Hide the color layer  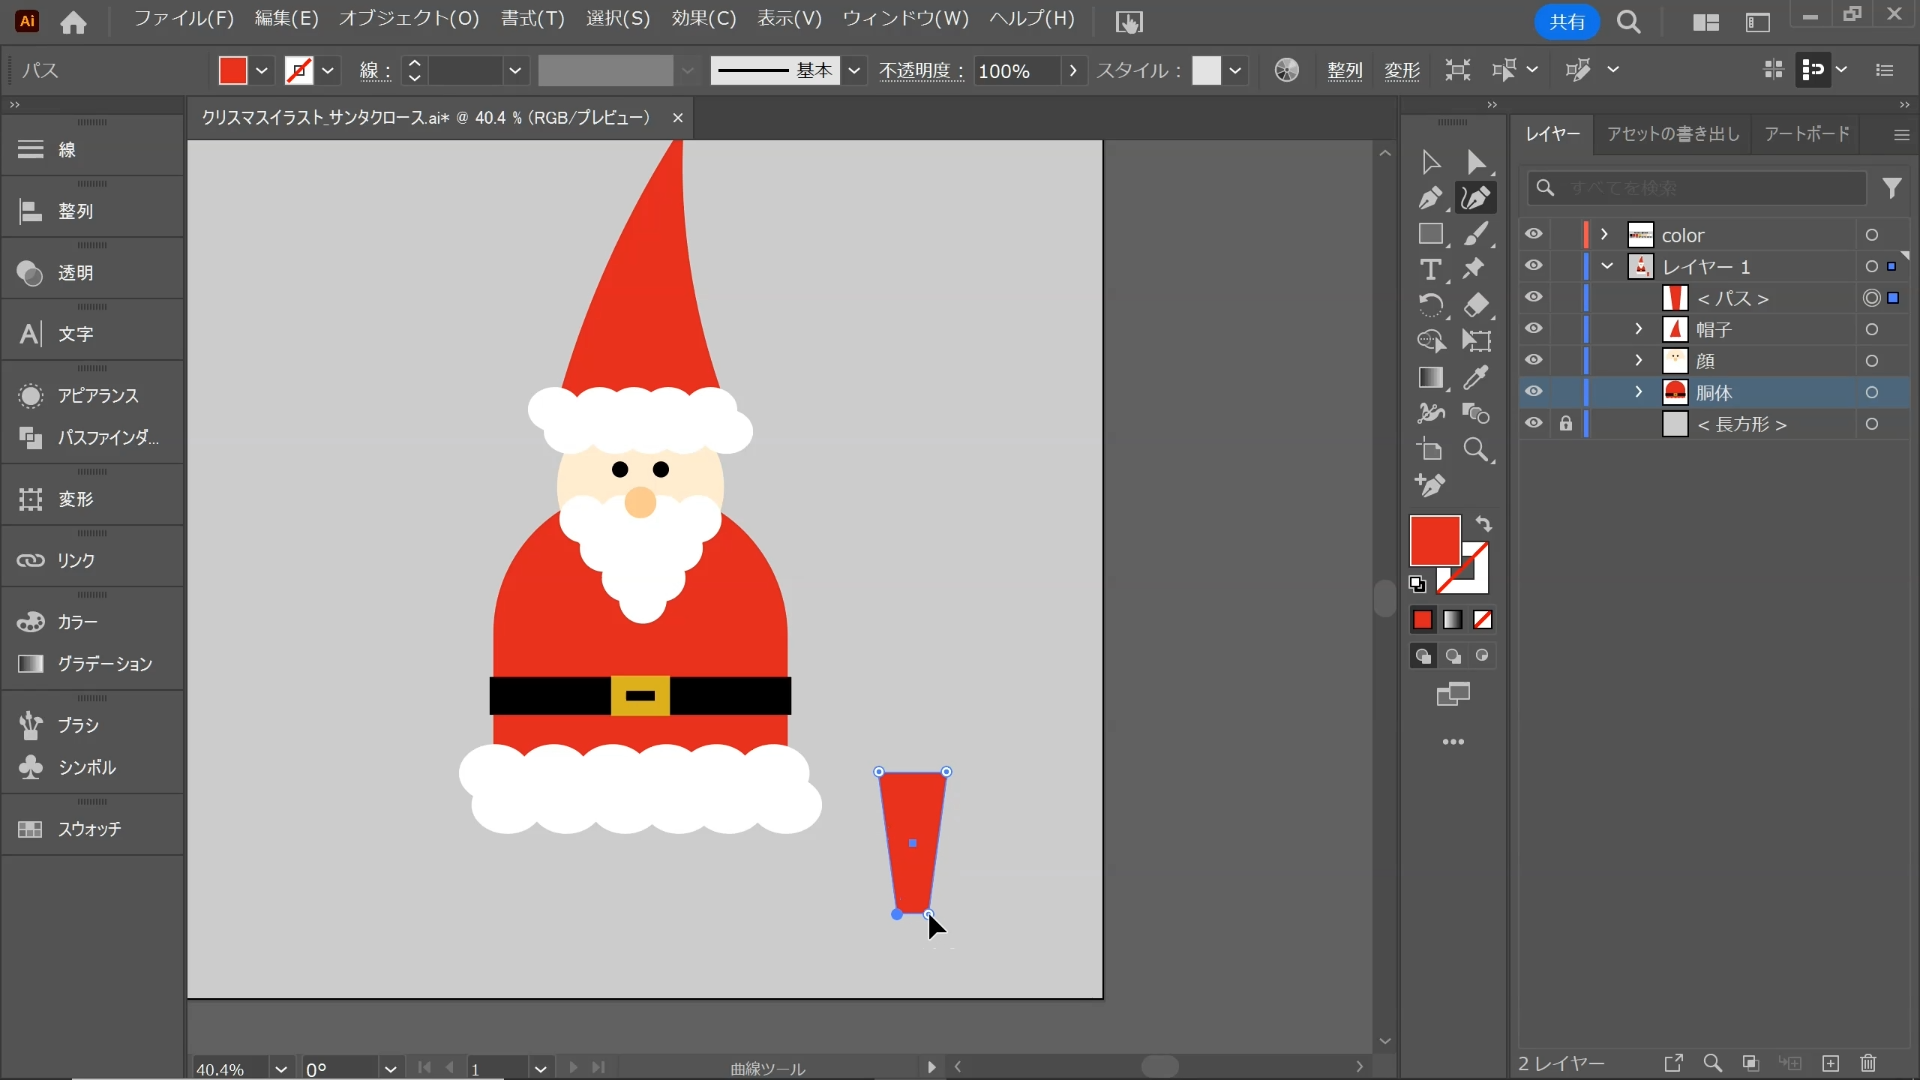(x=1533, y=235)
